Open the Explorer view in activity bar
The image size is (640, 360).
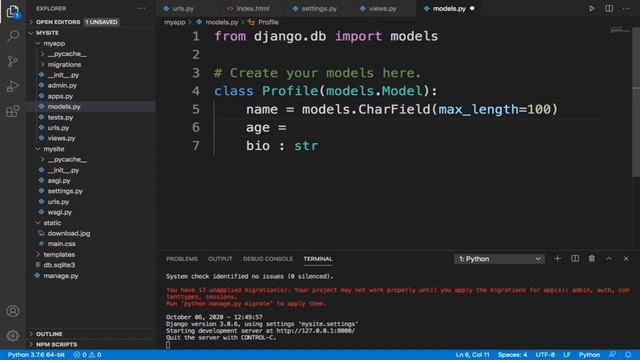[x=13, y=11]
